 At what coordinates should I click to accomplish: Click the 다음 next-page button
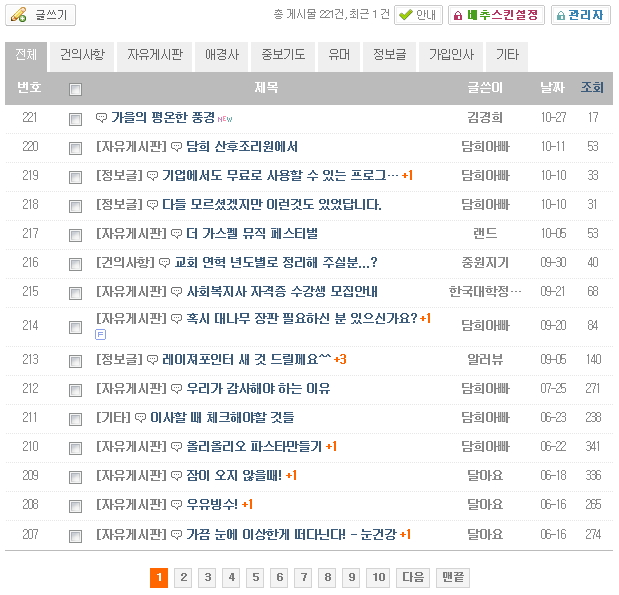coord(413,577)
